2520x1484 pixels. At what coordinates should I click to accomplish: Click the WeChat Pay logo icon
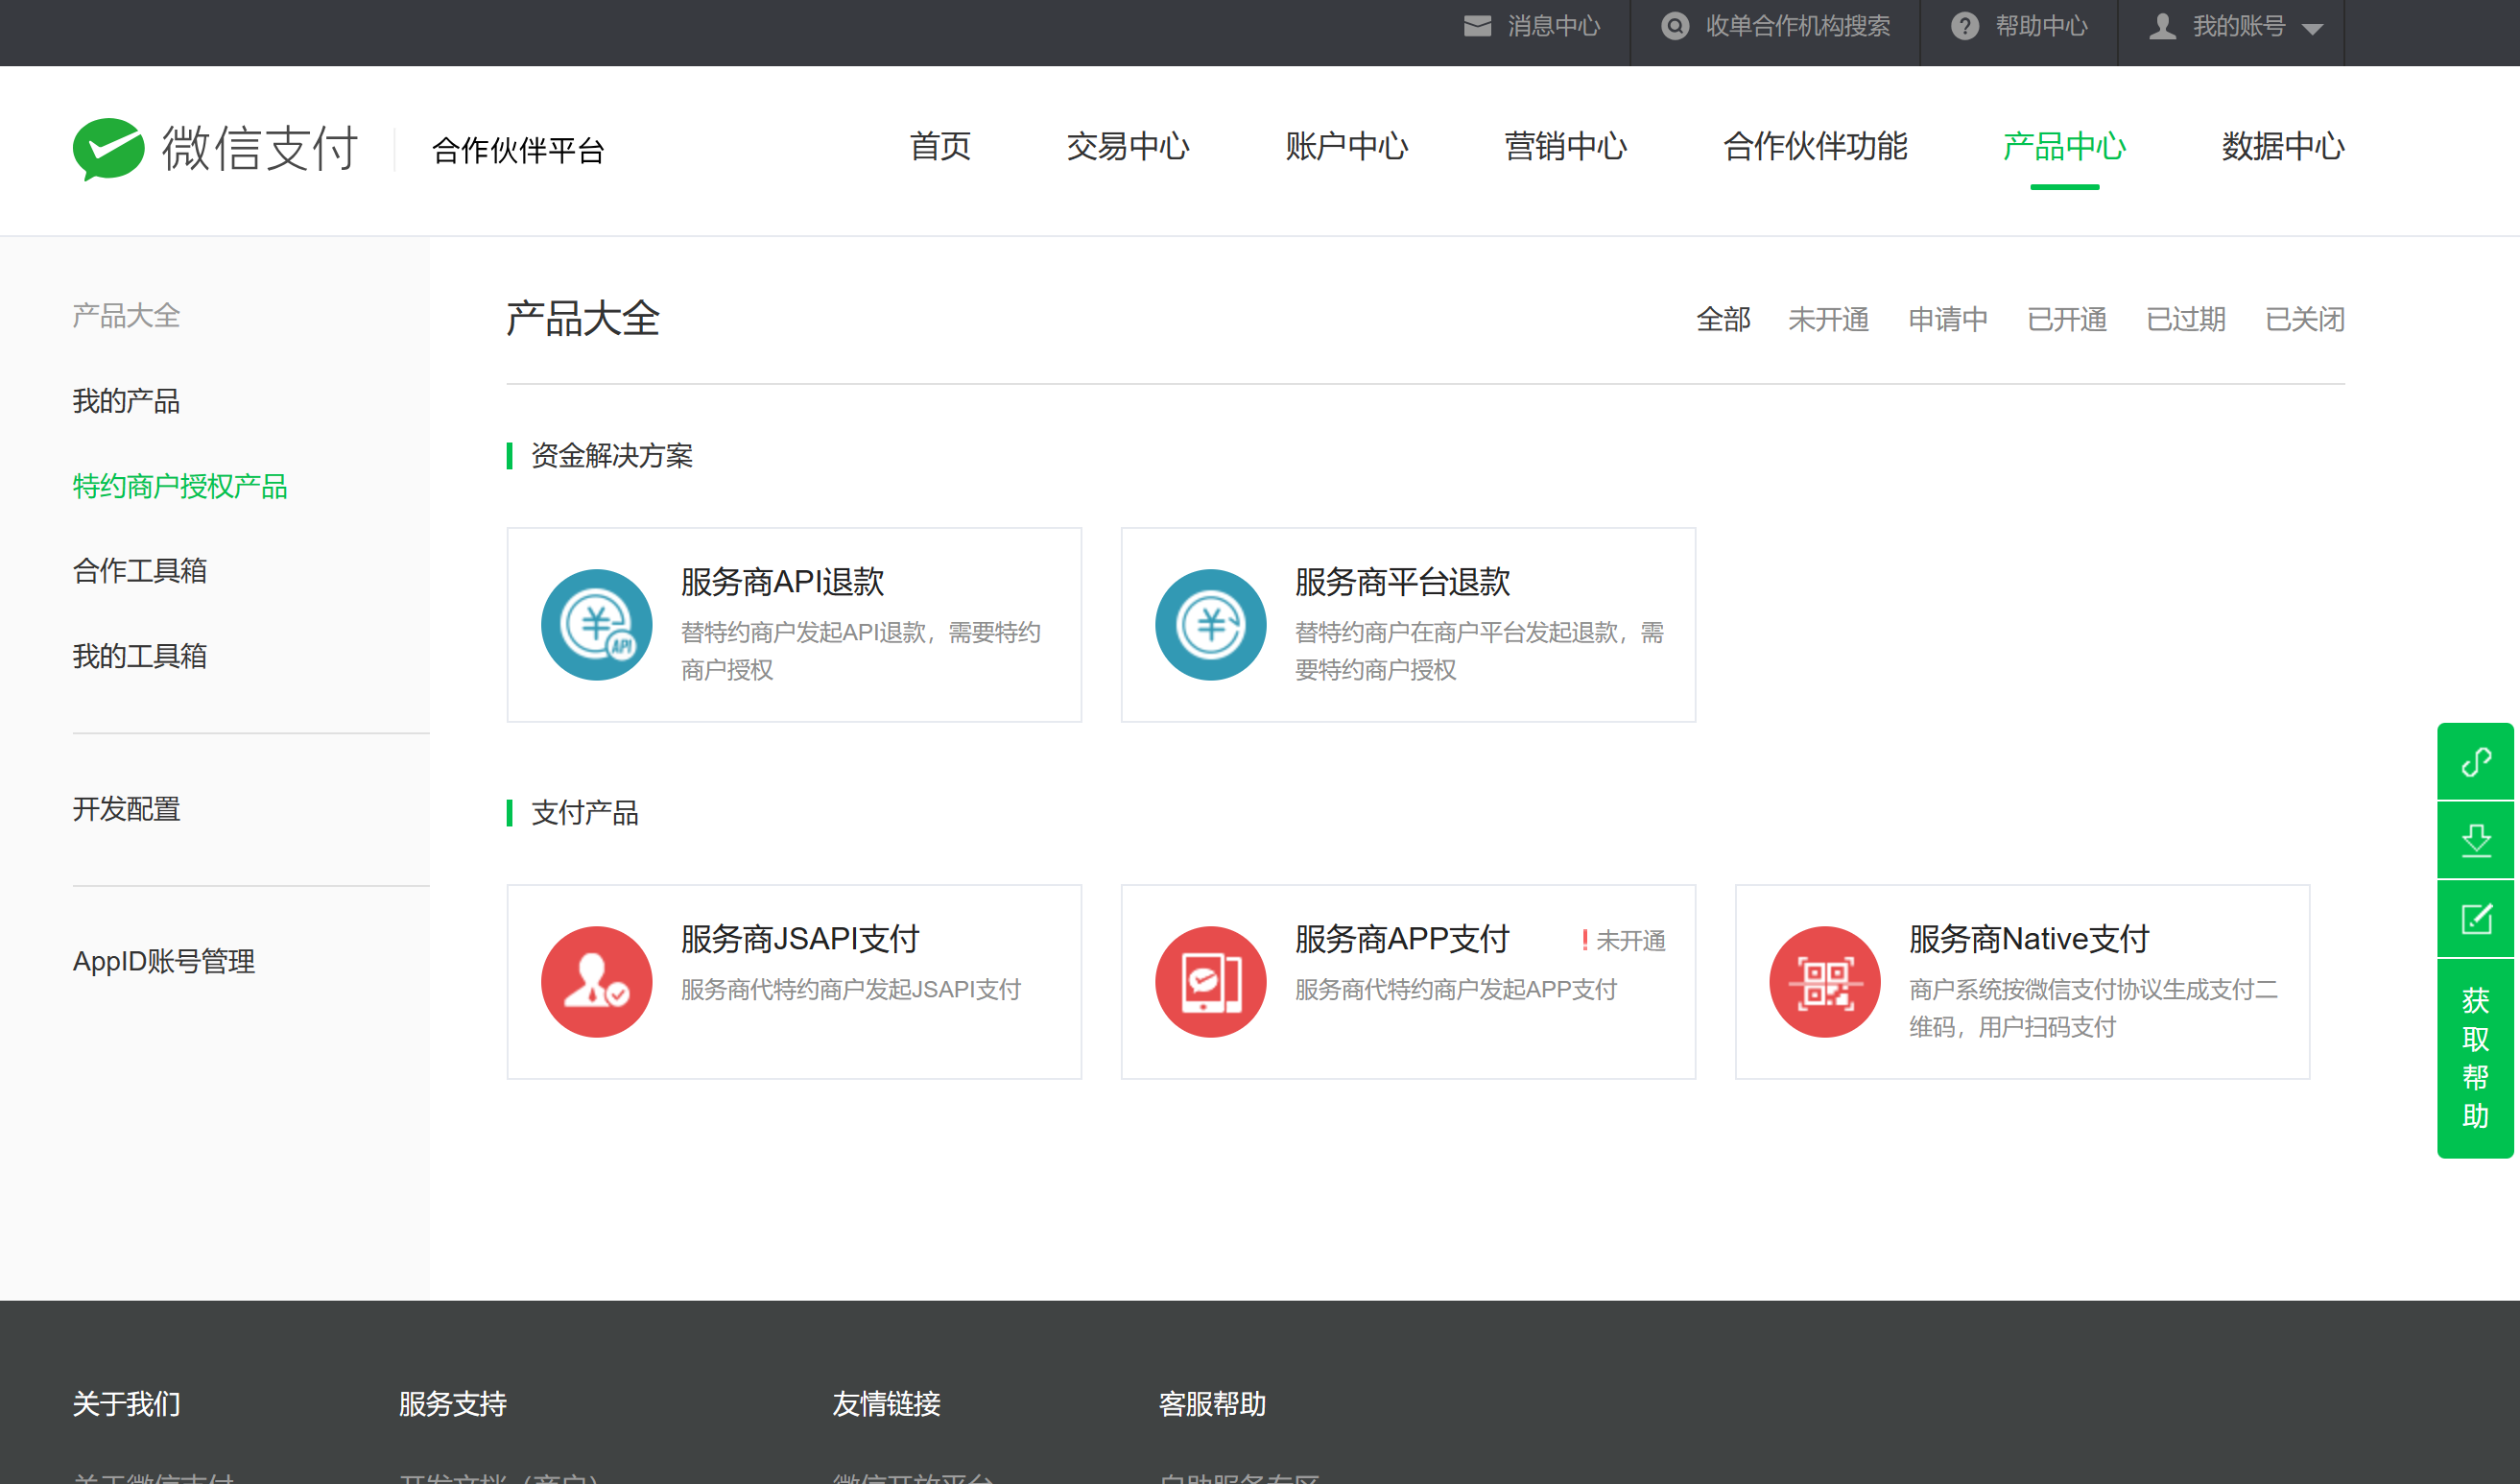point(108,148)
